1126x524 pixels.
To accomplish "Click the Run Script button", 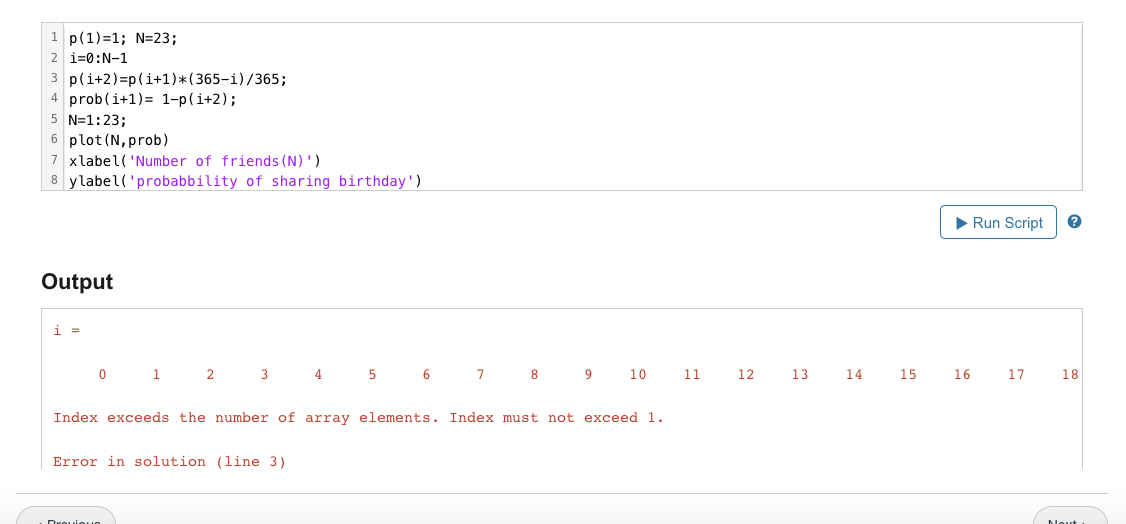I will tap(998, 222).
